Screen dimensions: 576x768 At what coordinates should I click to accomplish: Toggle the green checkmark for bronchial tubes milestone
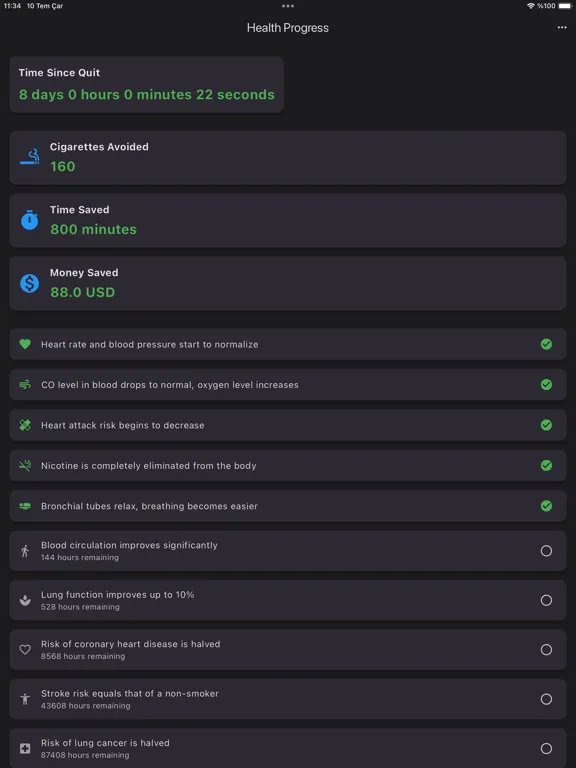[x=546, y=506]
